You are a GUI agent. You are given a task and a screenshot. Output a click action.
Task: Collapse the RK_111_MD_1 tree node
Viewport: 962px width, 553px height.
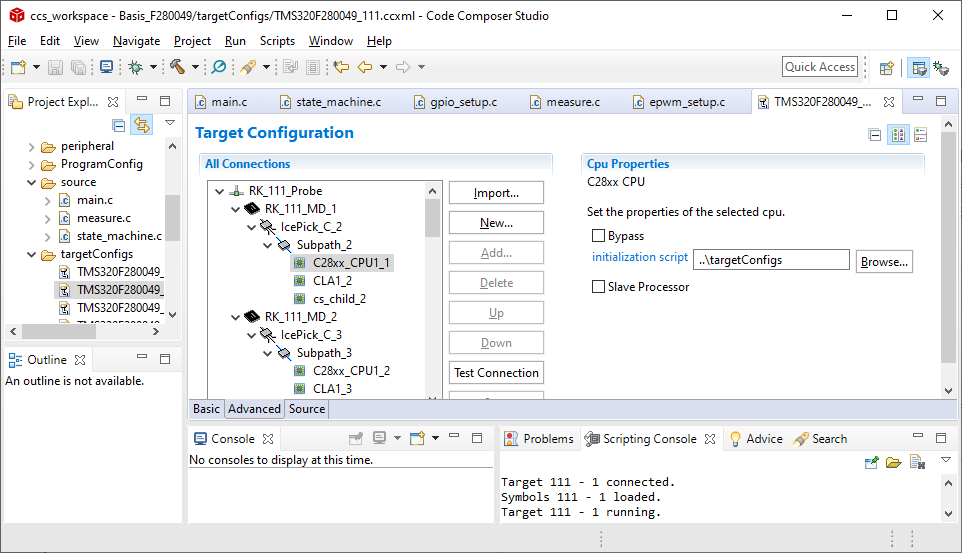236,209
